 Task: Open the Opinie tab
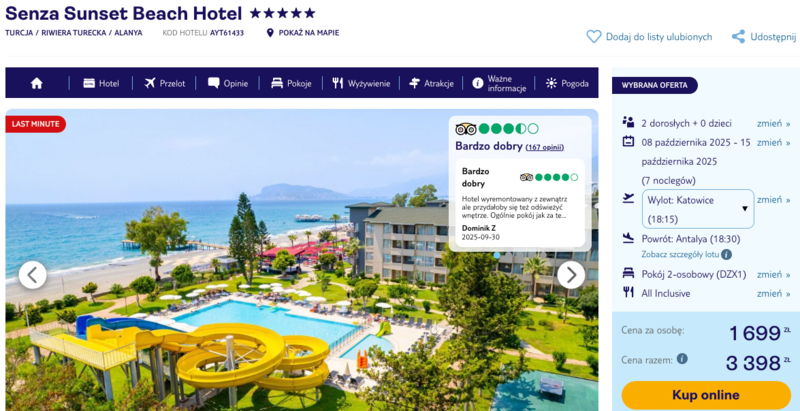tap(228, 83)
